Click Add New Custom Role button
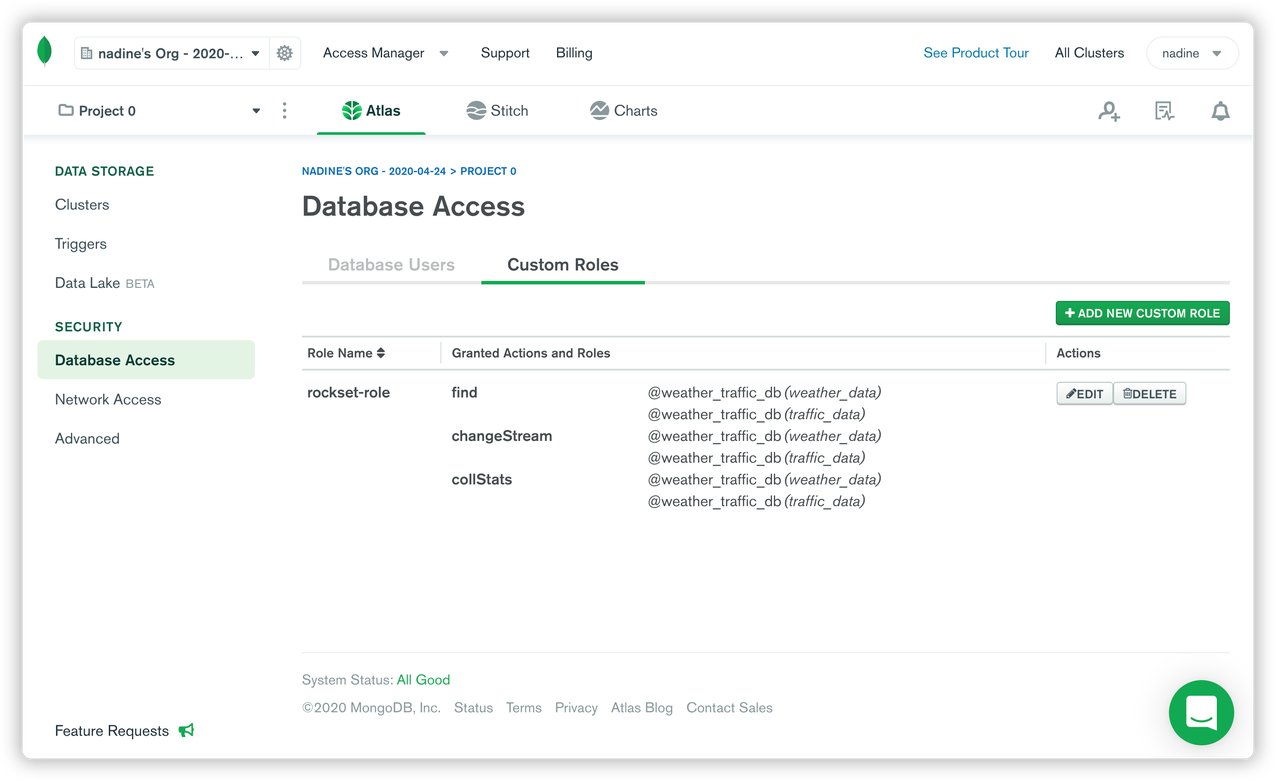Screen dimensions: 1276x781 [x=1142, y=313]
